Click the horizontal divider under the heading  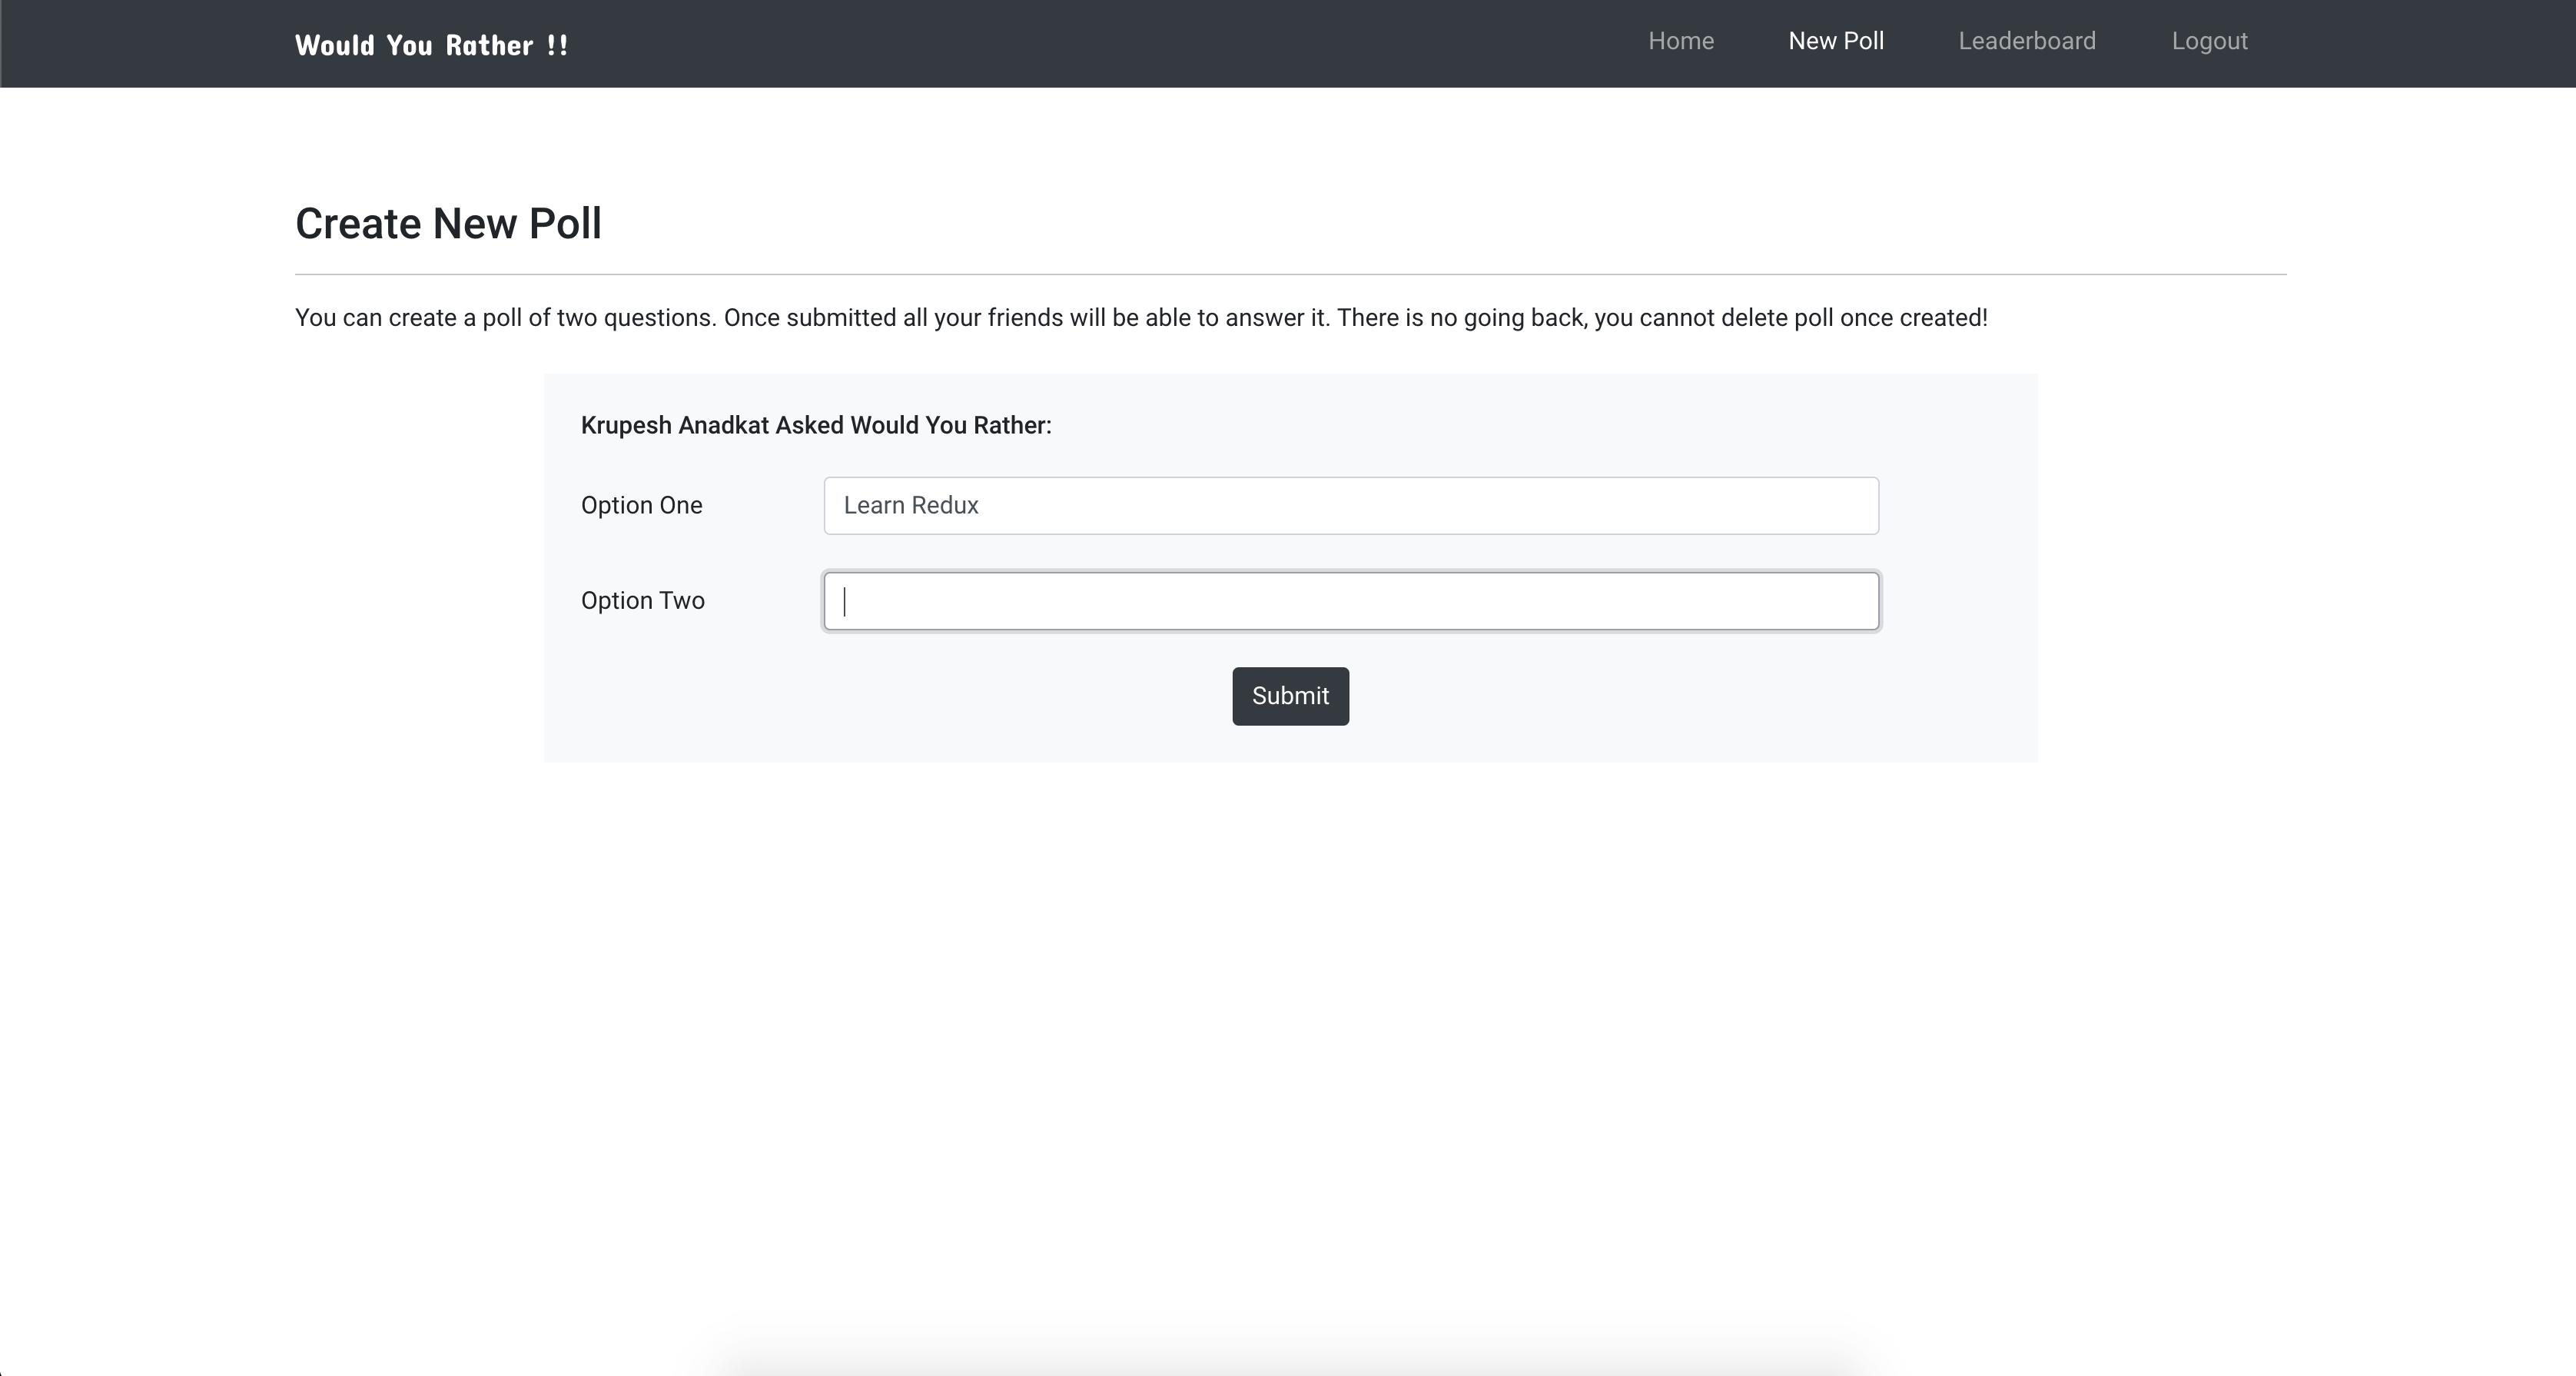1290,274
